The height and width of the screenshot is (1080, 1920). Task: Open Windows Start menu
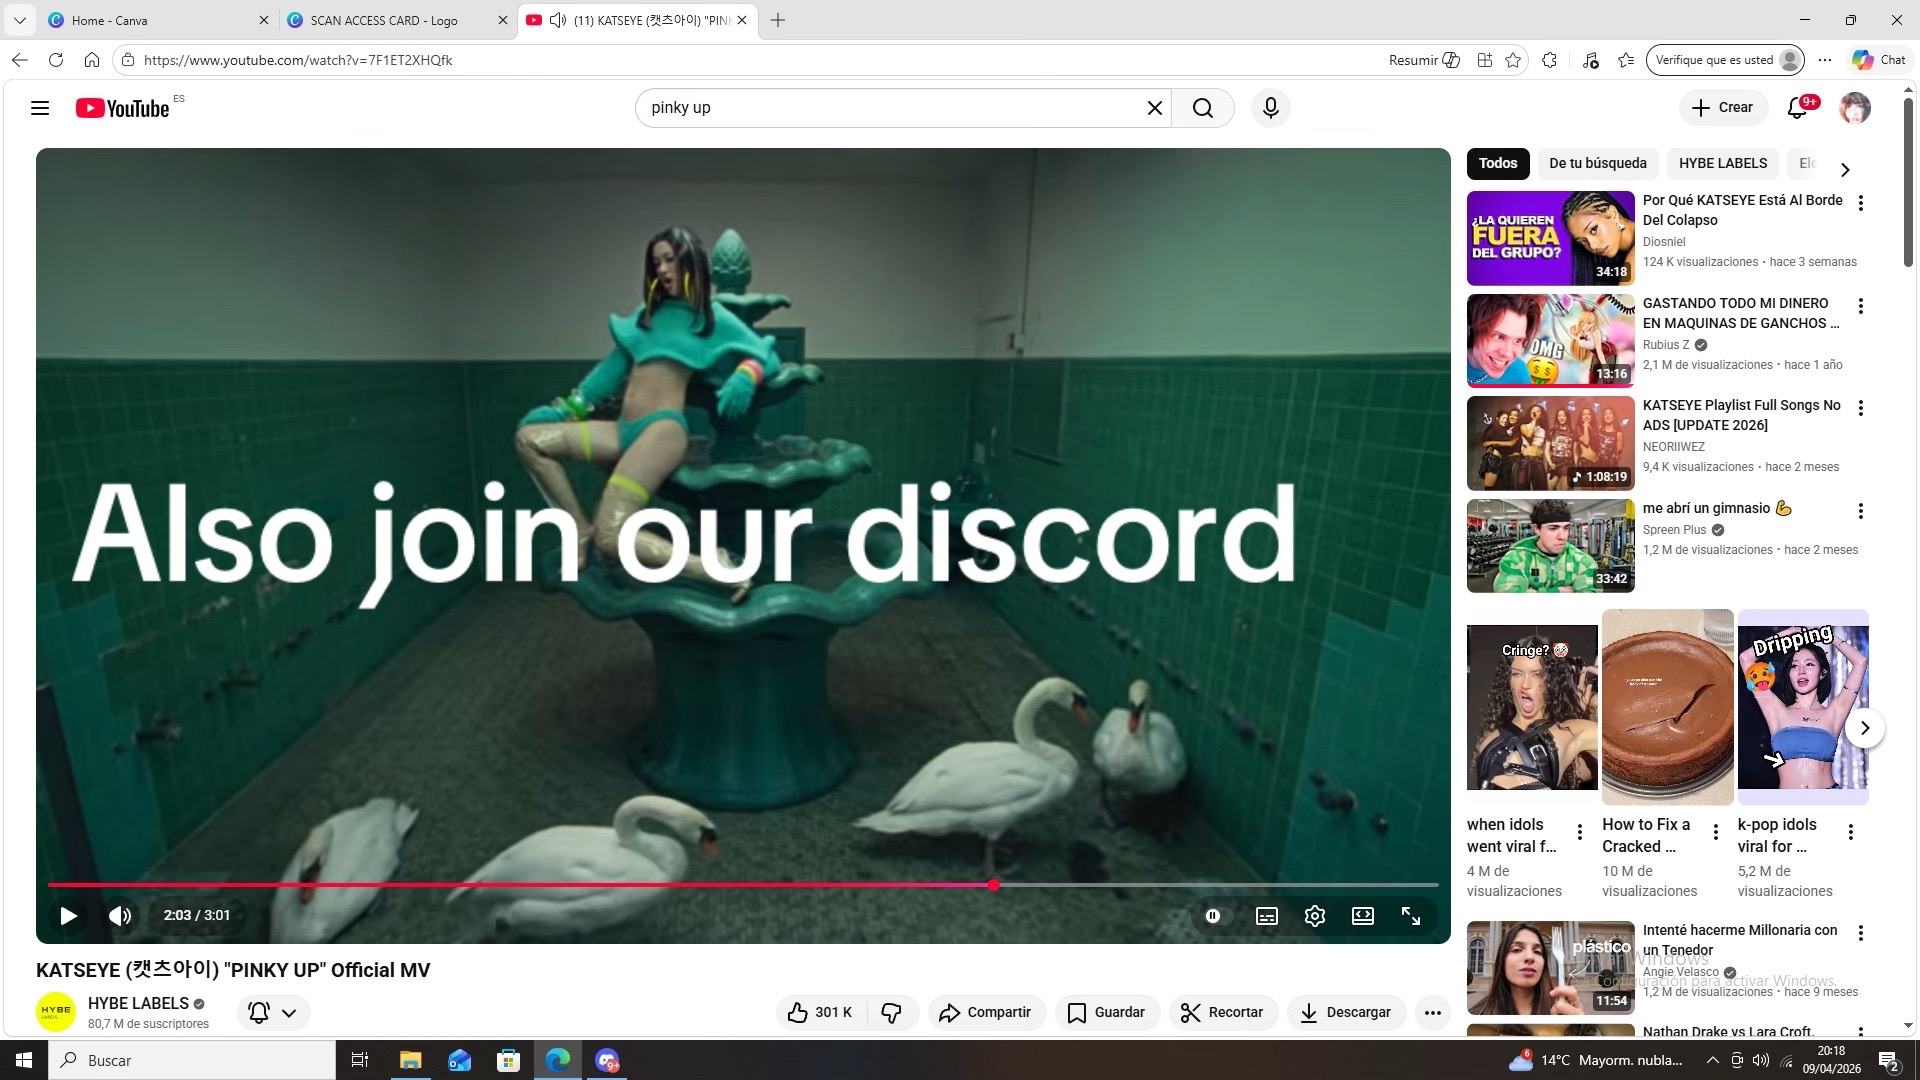pos(24,1060)
